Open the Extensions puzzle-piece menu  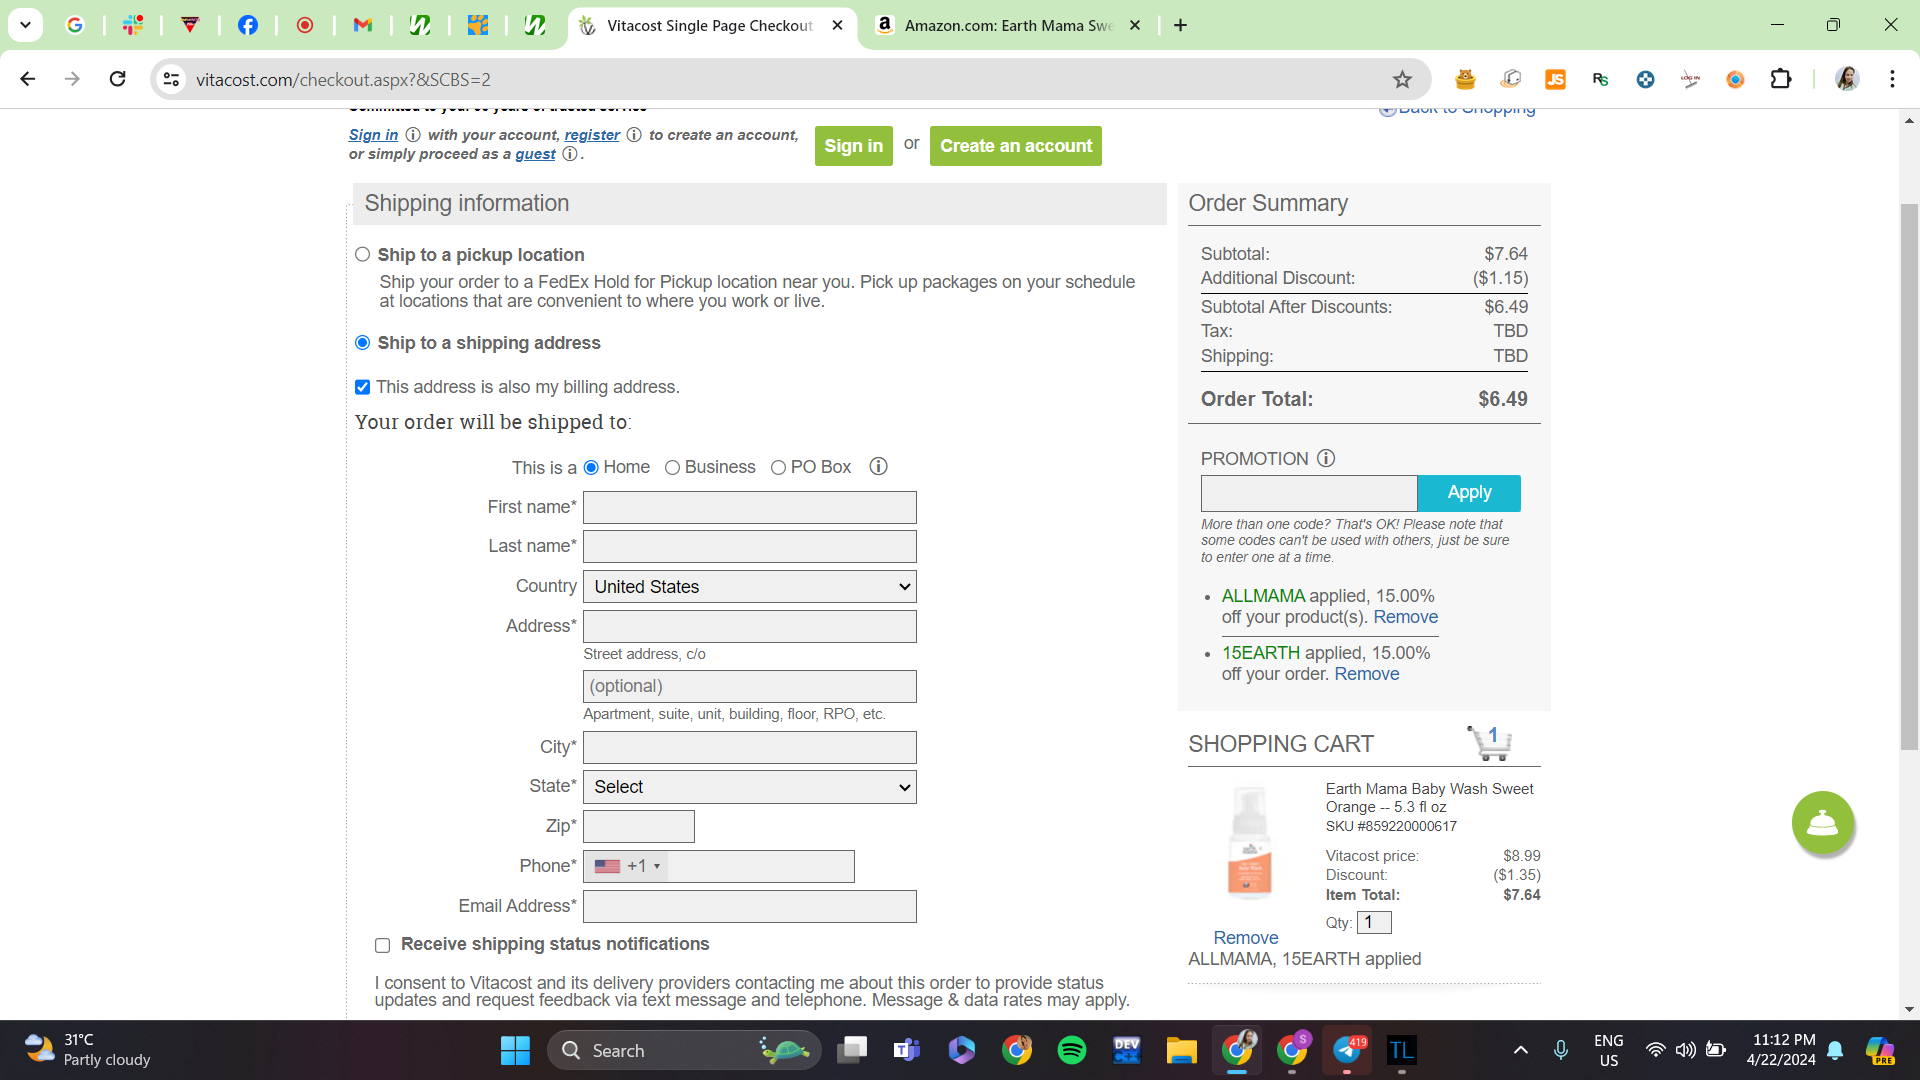pyautogui.click(x=1781, y=79)
